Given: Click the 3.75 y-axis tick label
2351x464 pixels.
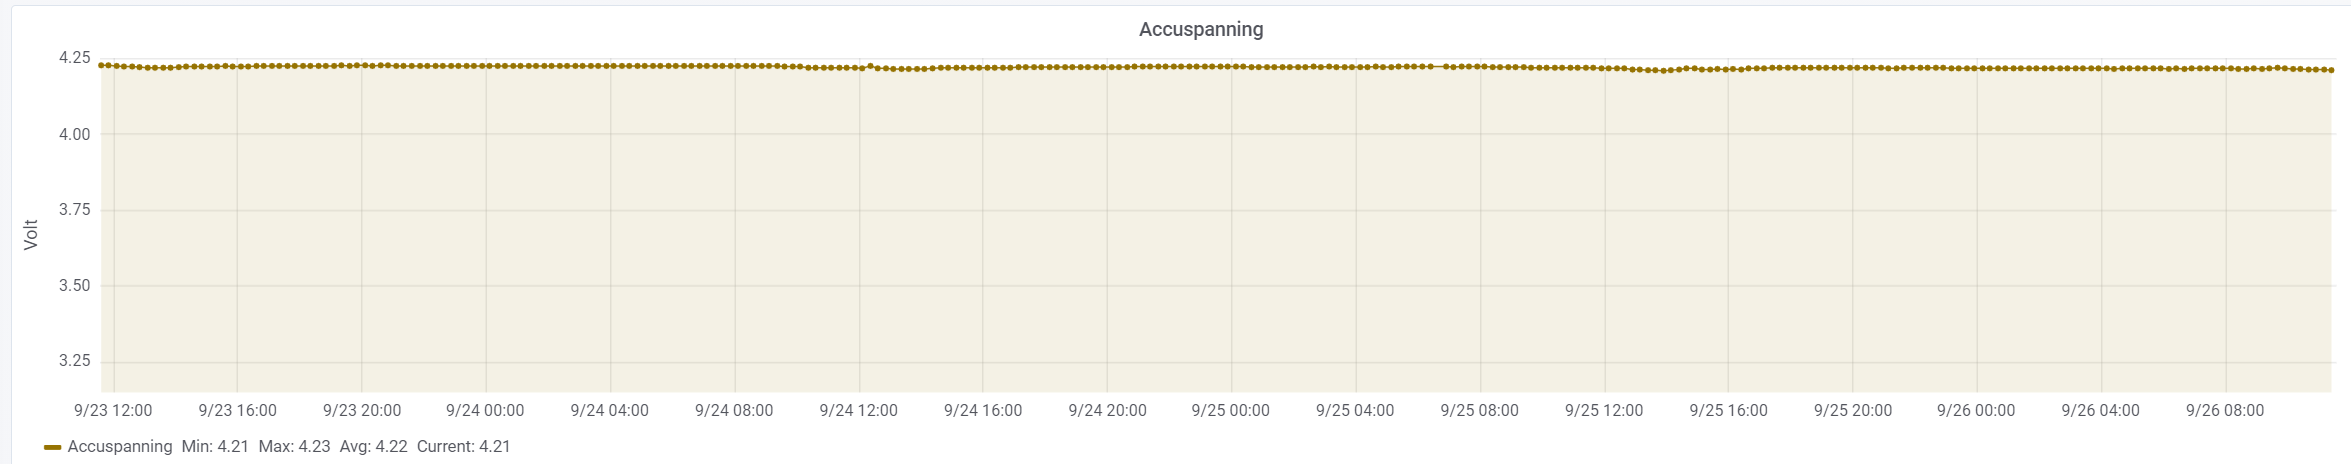Looking at the screenshot, I should pyautogui.click(x=75, y=210).
